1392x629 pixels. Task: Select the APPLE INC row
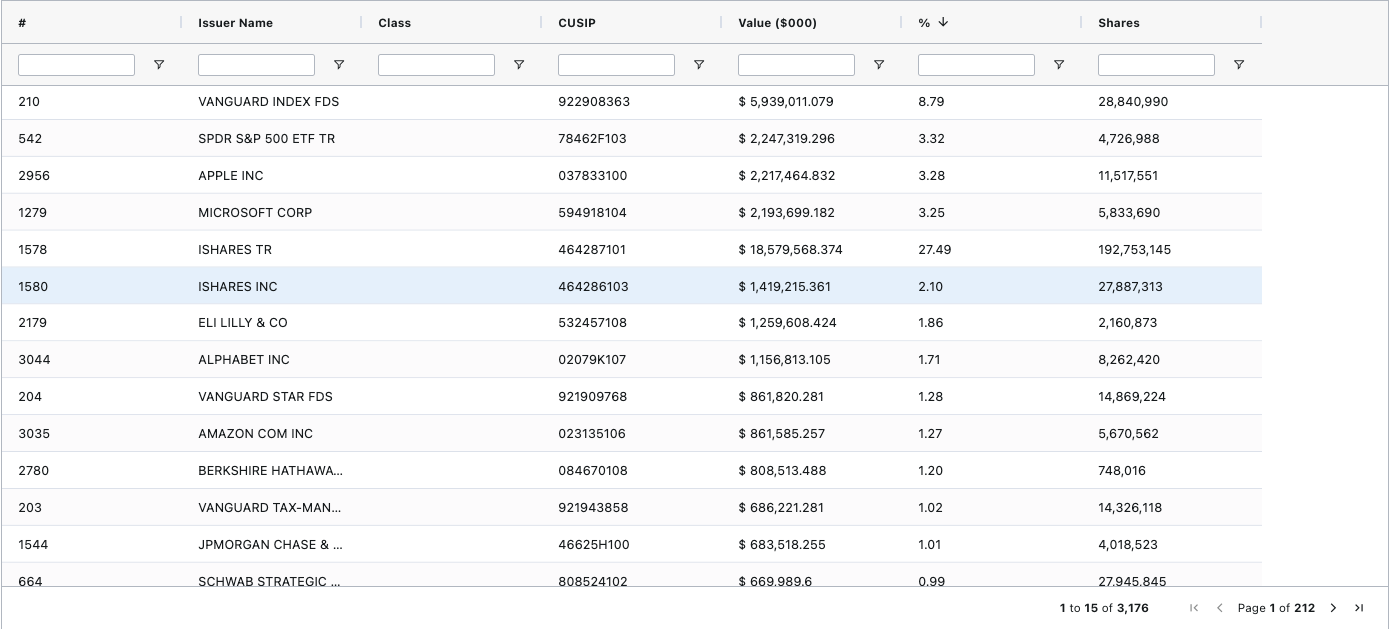[x=231, y=176]
